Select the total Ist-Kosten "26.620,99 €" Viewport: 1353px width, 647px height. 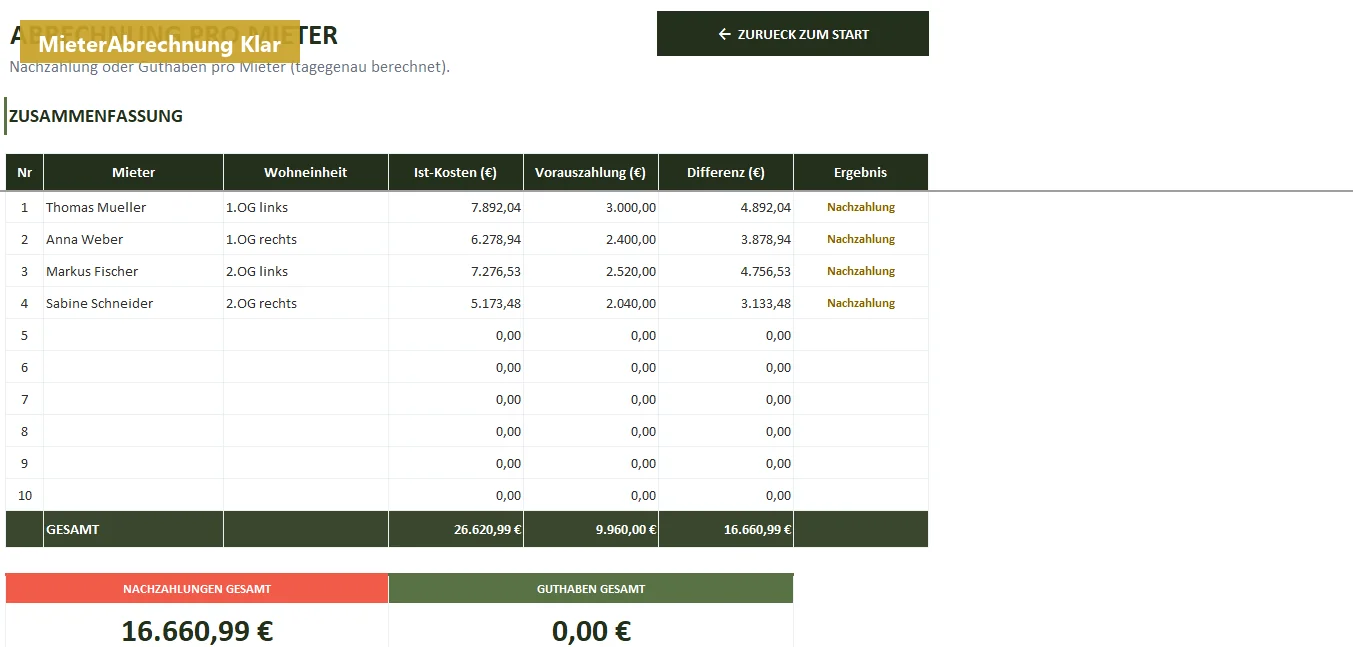pyautogui.click(x=456, y=529)
